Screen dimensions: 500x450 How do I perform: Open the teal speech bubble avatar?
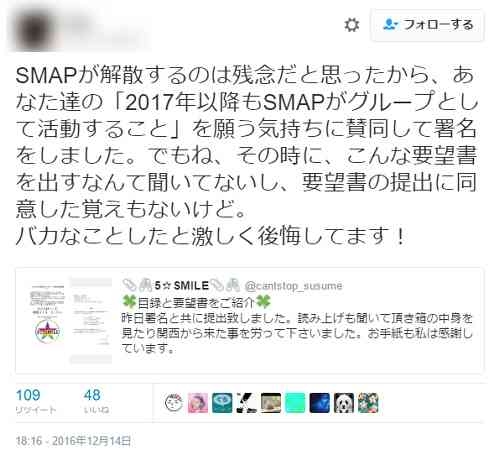coord(222,403)
